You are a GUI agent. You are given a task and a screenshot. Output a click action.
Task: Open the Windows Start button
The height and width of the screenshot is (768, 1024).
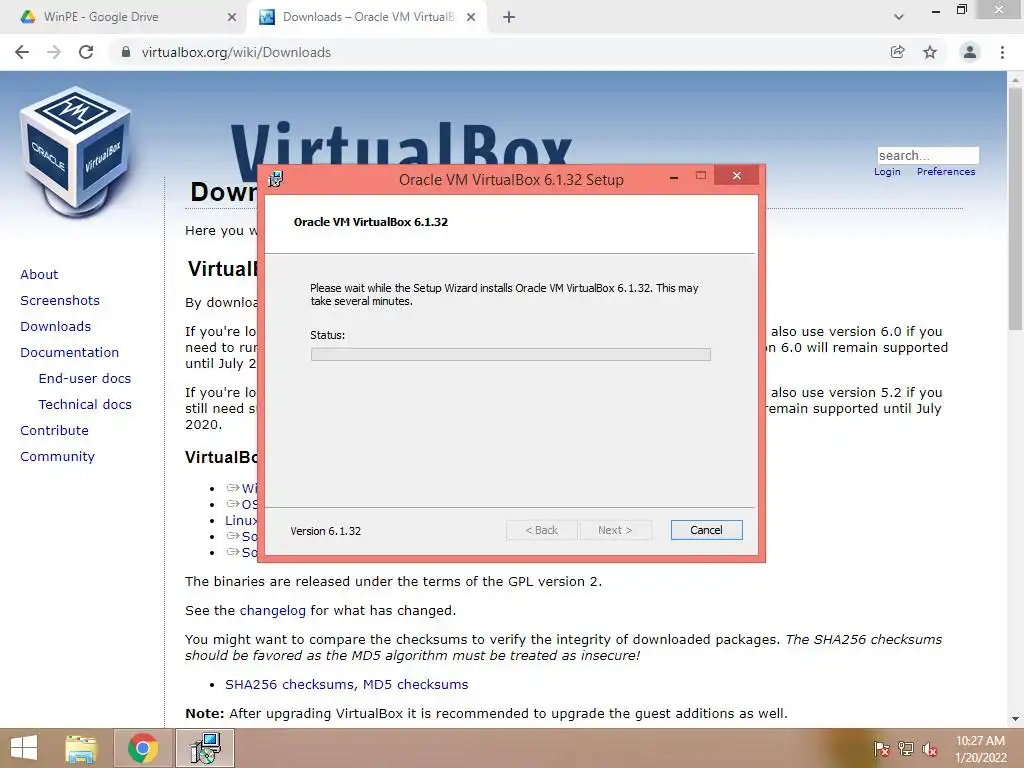(x=24, y=748)
